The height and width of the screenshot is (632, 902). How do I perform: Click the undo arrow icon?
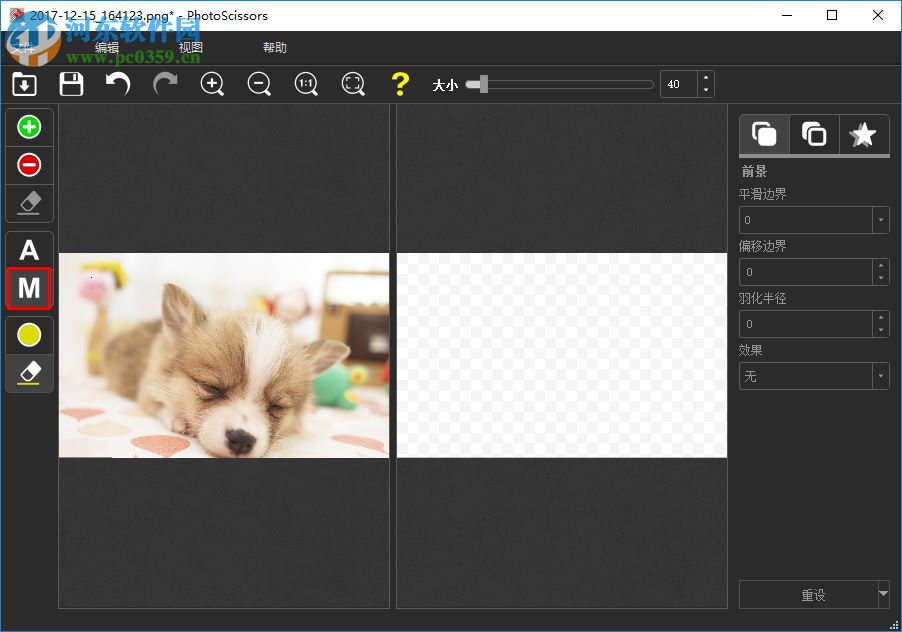tap(117, 84)
